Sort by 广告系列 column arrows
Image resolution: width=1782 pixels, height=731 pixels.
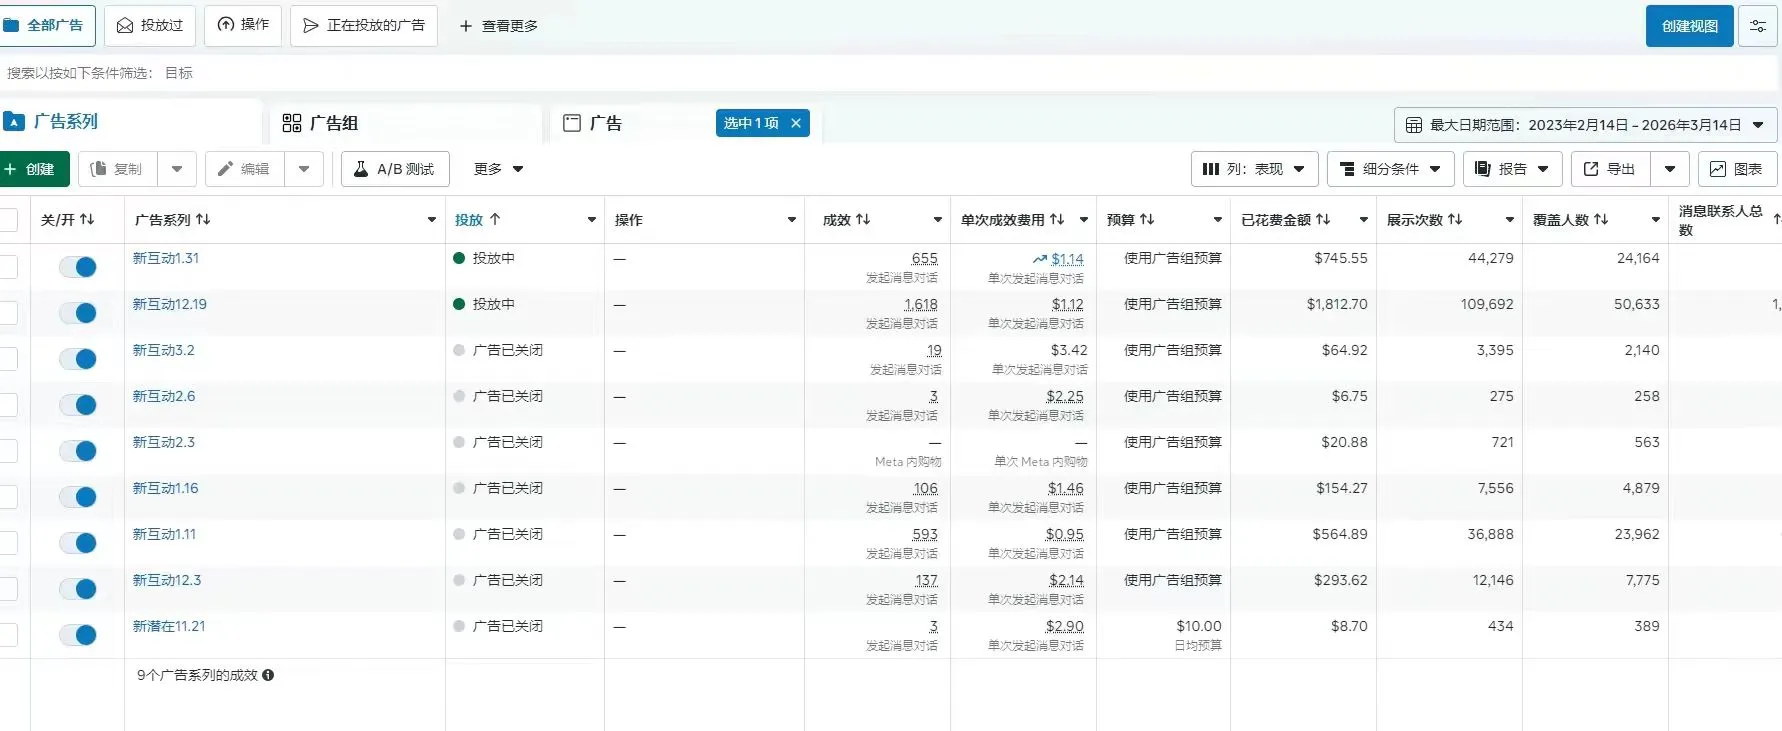click(203, 220)
